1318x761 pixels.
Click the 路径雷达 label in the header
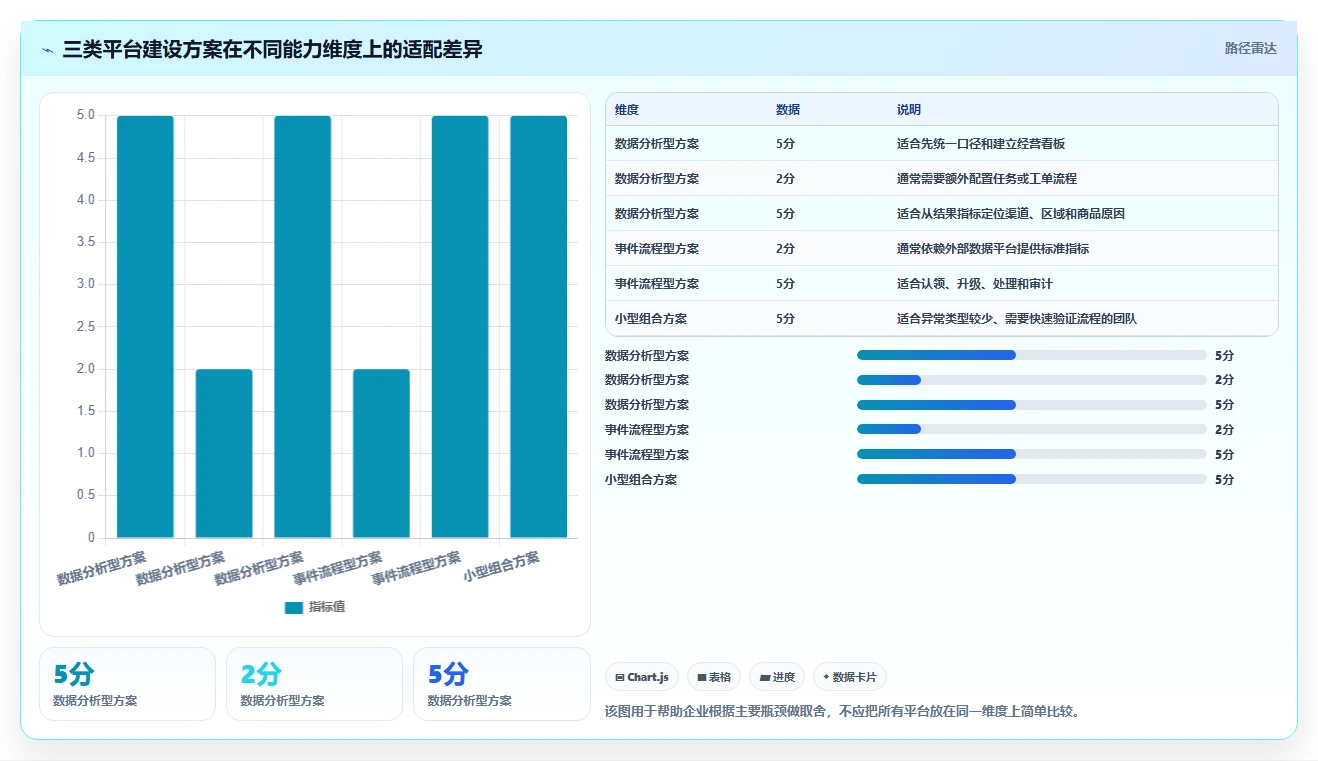[1251, 48]
